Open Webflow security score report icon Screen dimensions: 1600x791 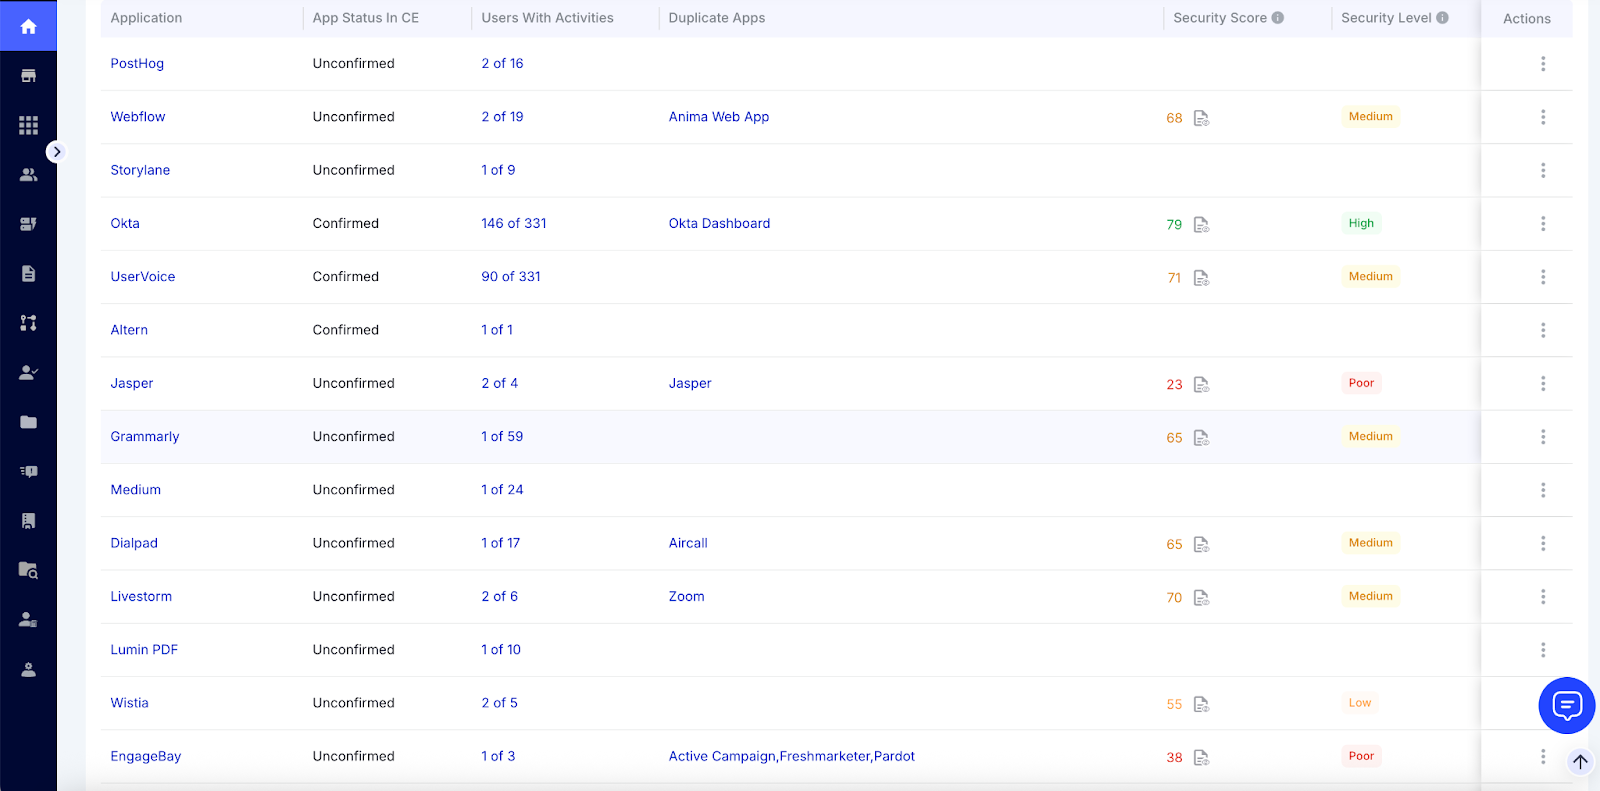click(x=1201, y=118)
